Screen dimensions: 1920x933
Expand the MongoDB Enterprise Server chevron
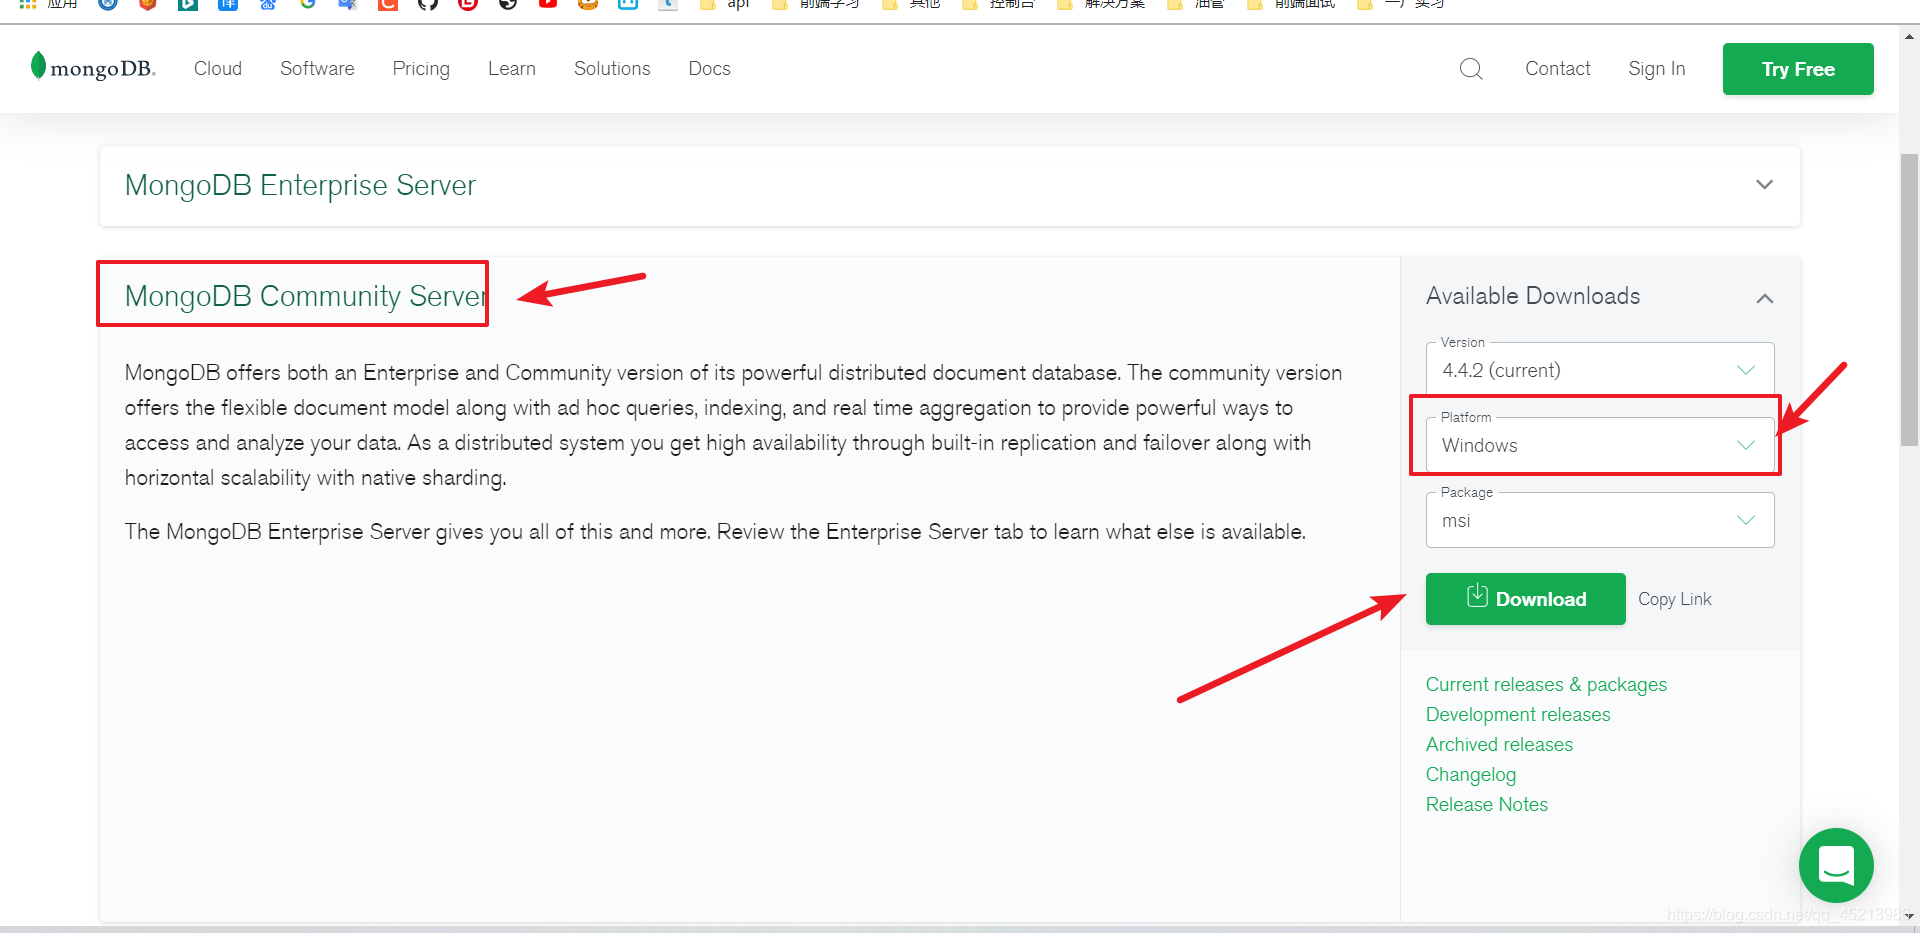click(1764, 185)
